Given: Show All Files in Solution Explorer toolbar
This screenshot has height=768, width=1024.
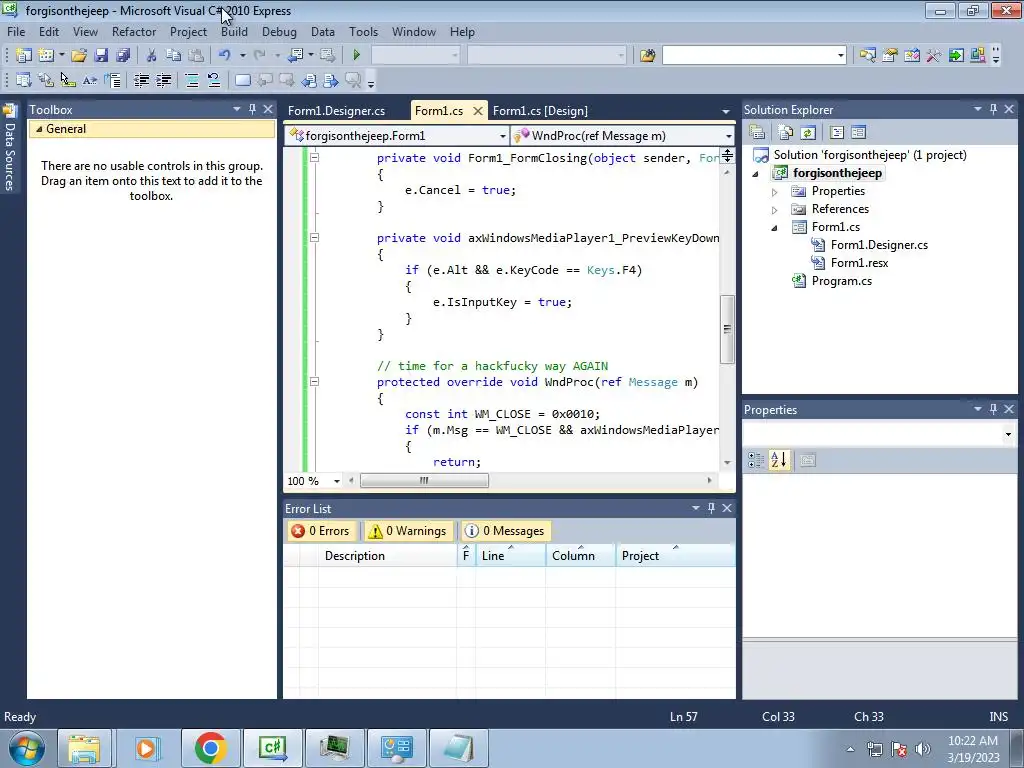Looking at the screenshot, I should click(786, 133).
